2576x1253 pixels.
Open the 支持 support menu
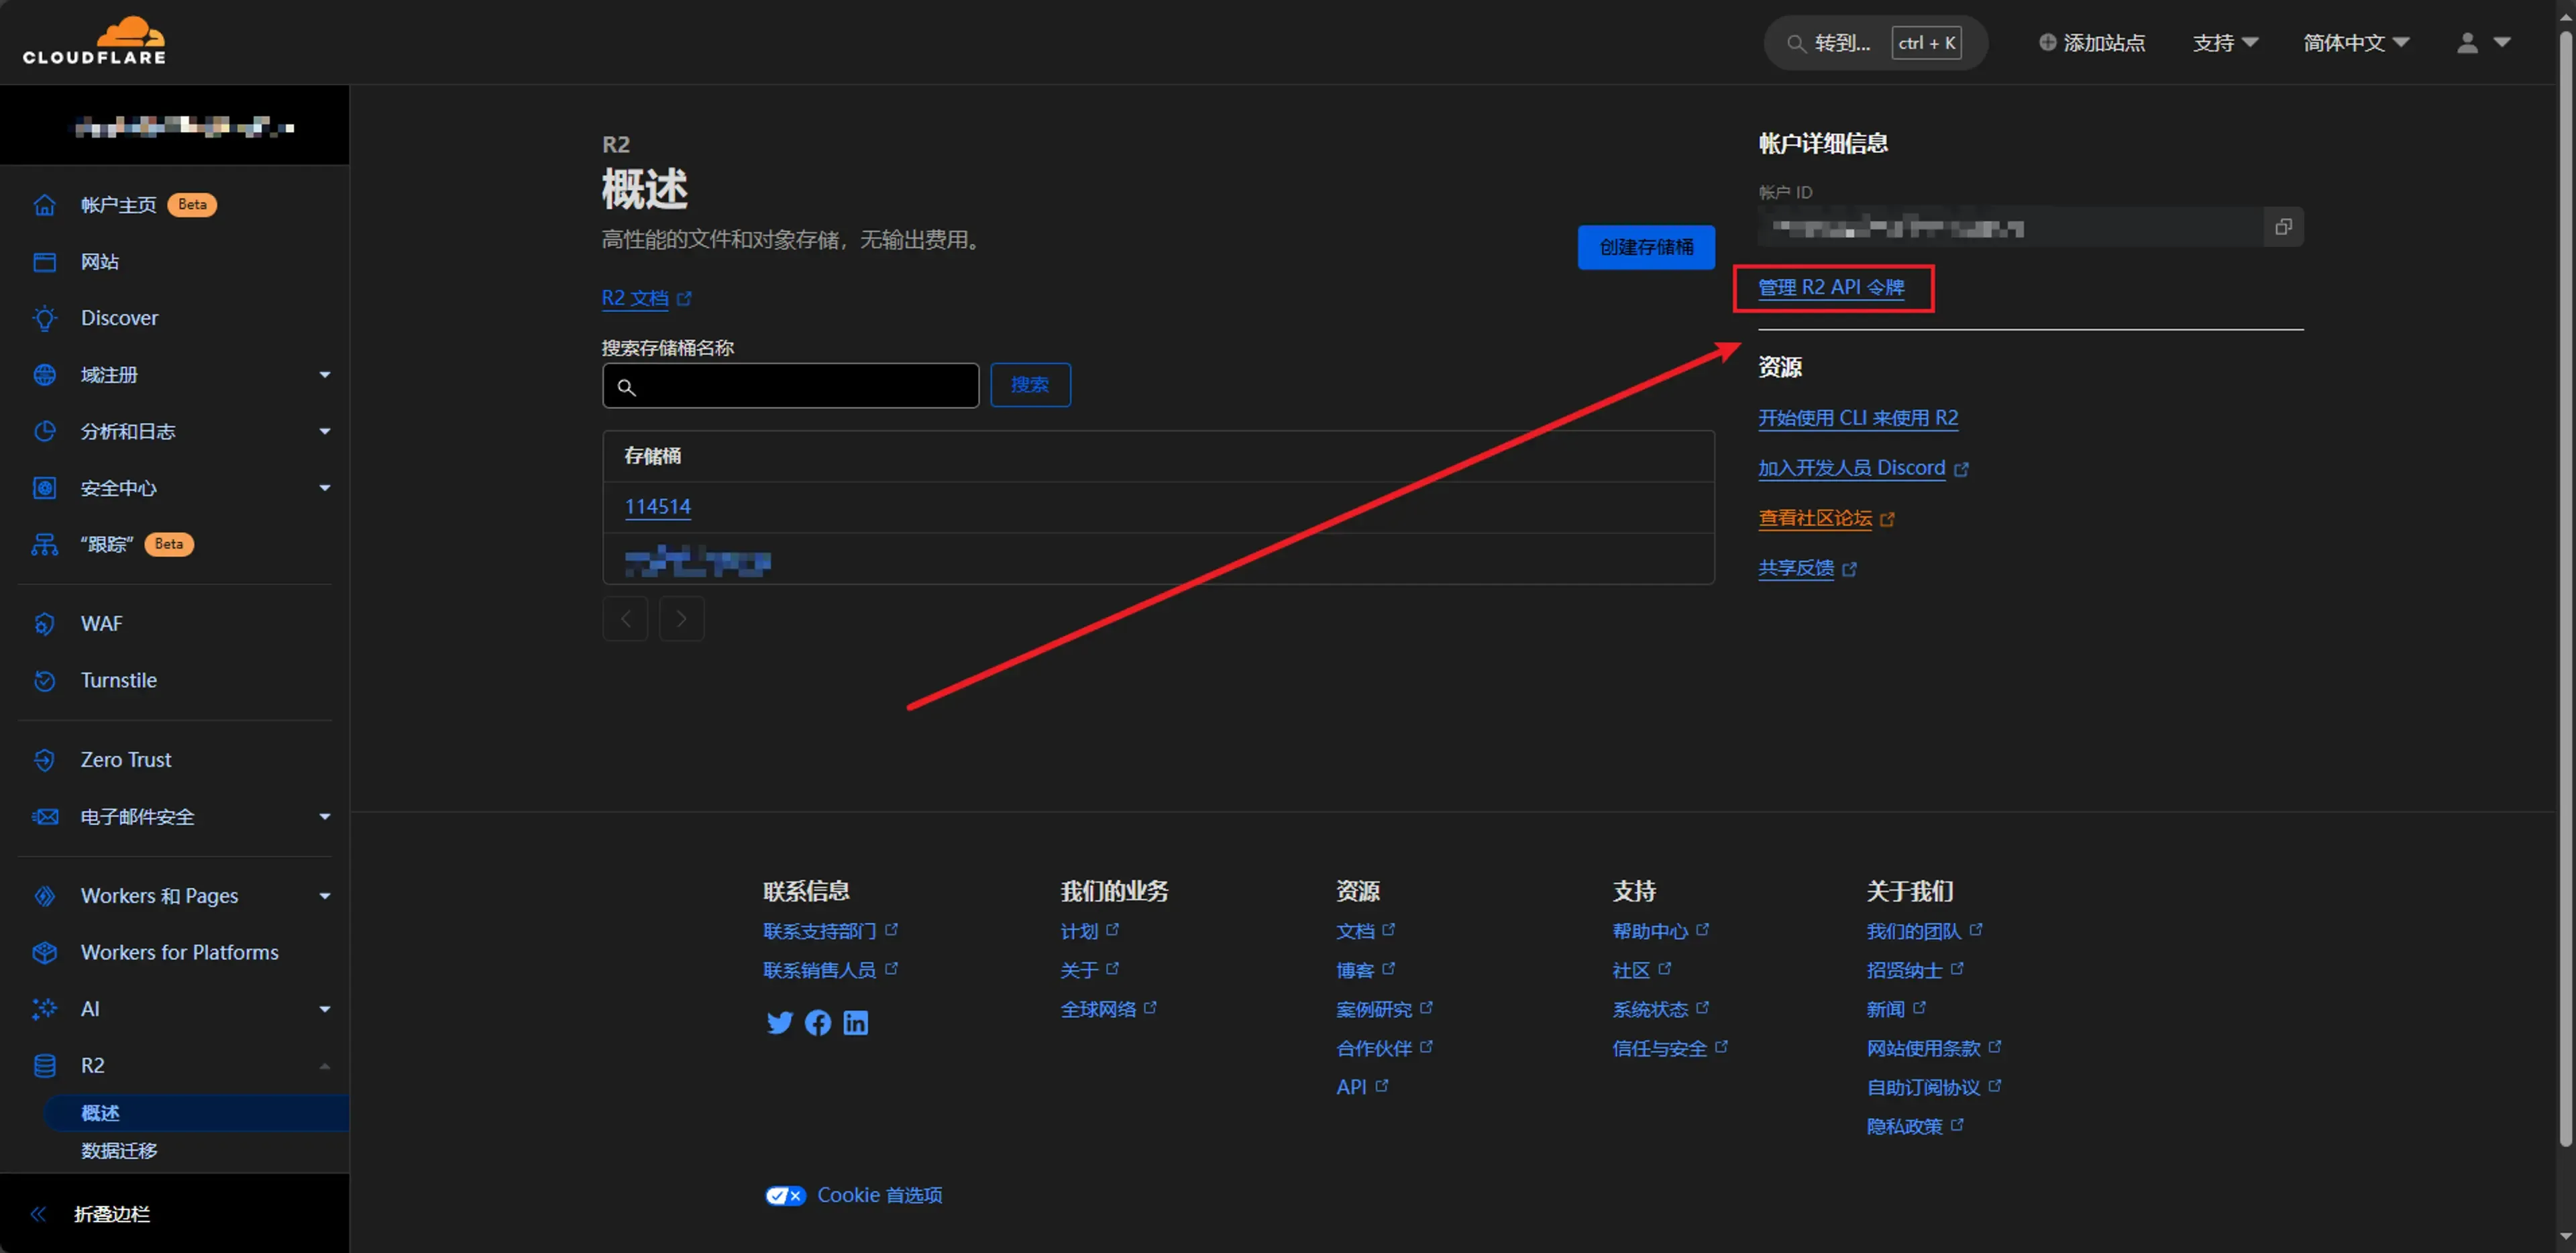(x=2224, y=42)
